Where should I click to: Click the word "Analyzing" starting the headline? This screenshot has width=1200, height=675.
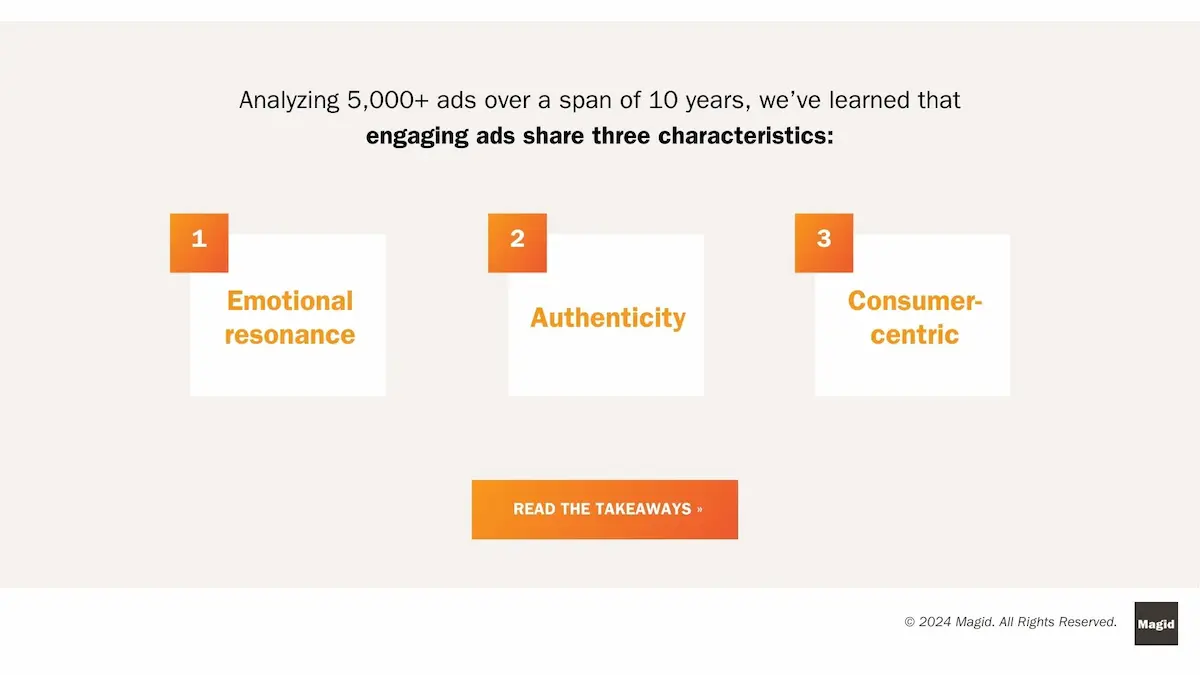[x=288, y=101]
